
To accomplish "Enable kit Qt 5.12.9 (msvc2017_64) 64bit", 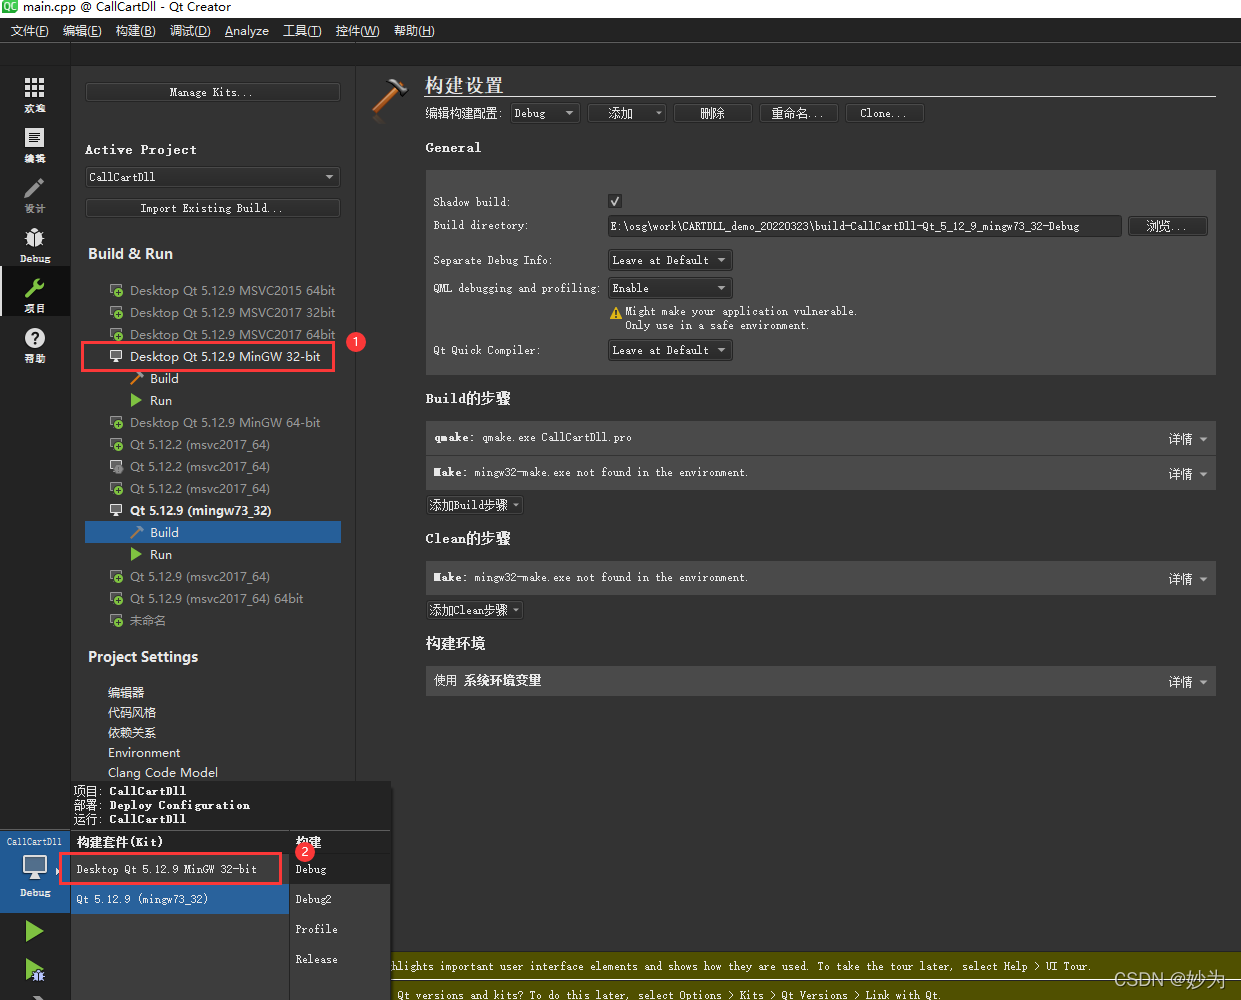I will click(206, 598).
